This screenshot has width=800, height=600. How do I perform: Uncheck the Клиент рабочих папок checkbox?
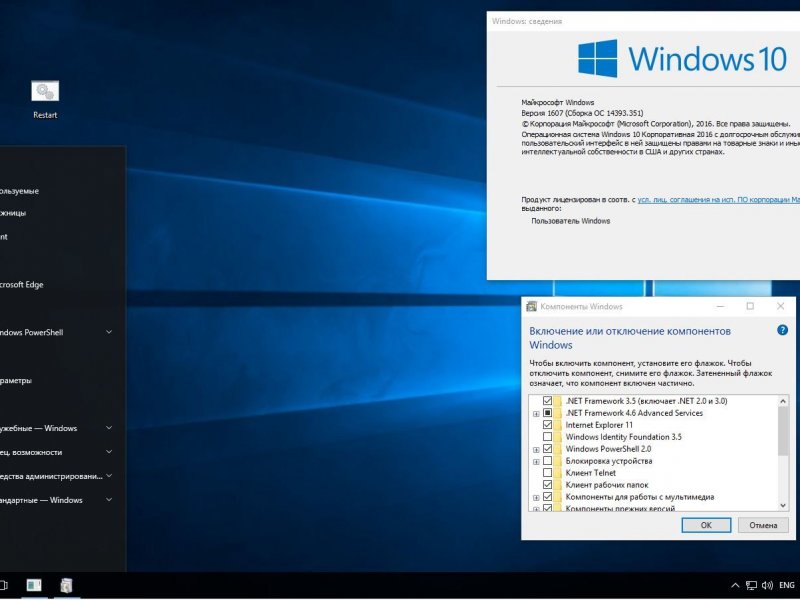547,485
